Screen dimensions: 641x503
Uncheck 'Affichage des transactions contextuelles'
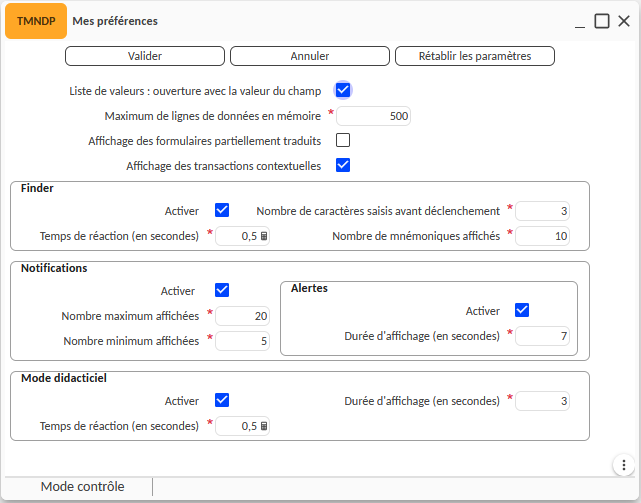tap(343, 166)
